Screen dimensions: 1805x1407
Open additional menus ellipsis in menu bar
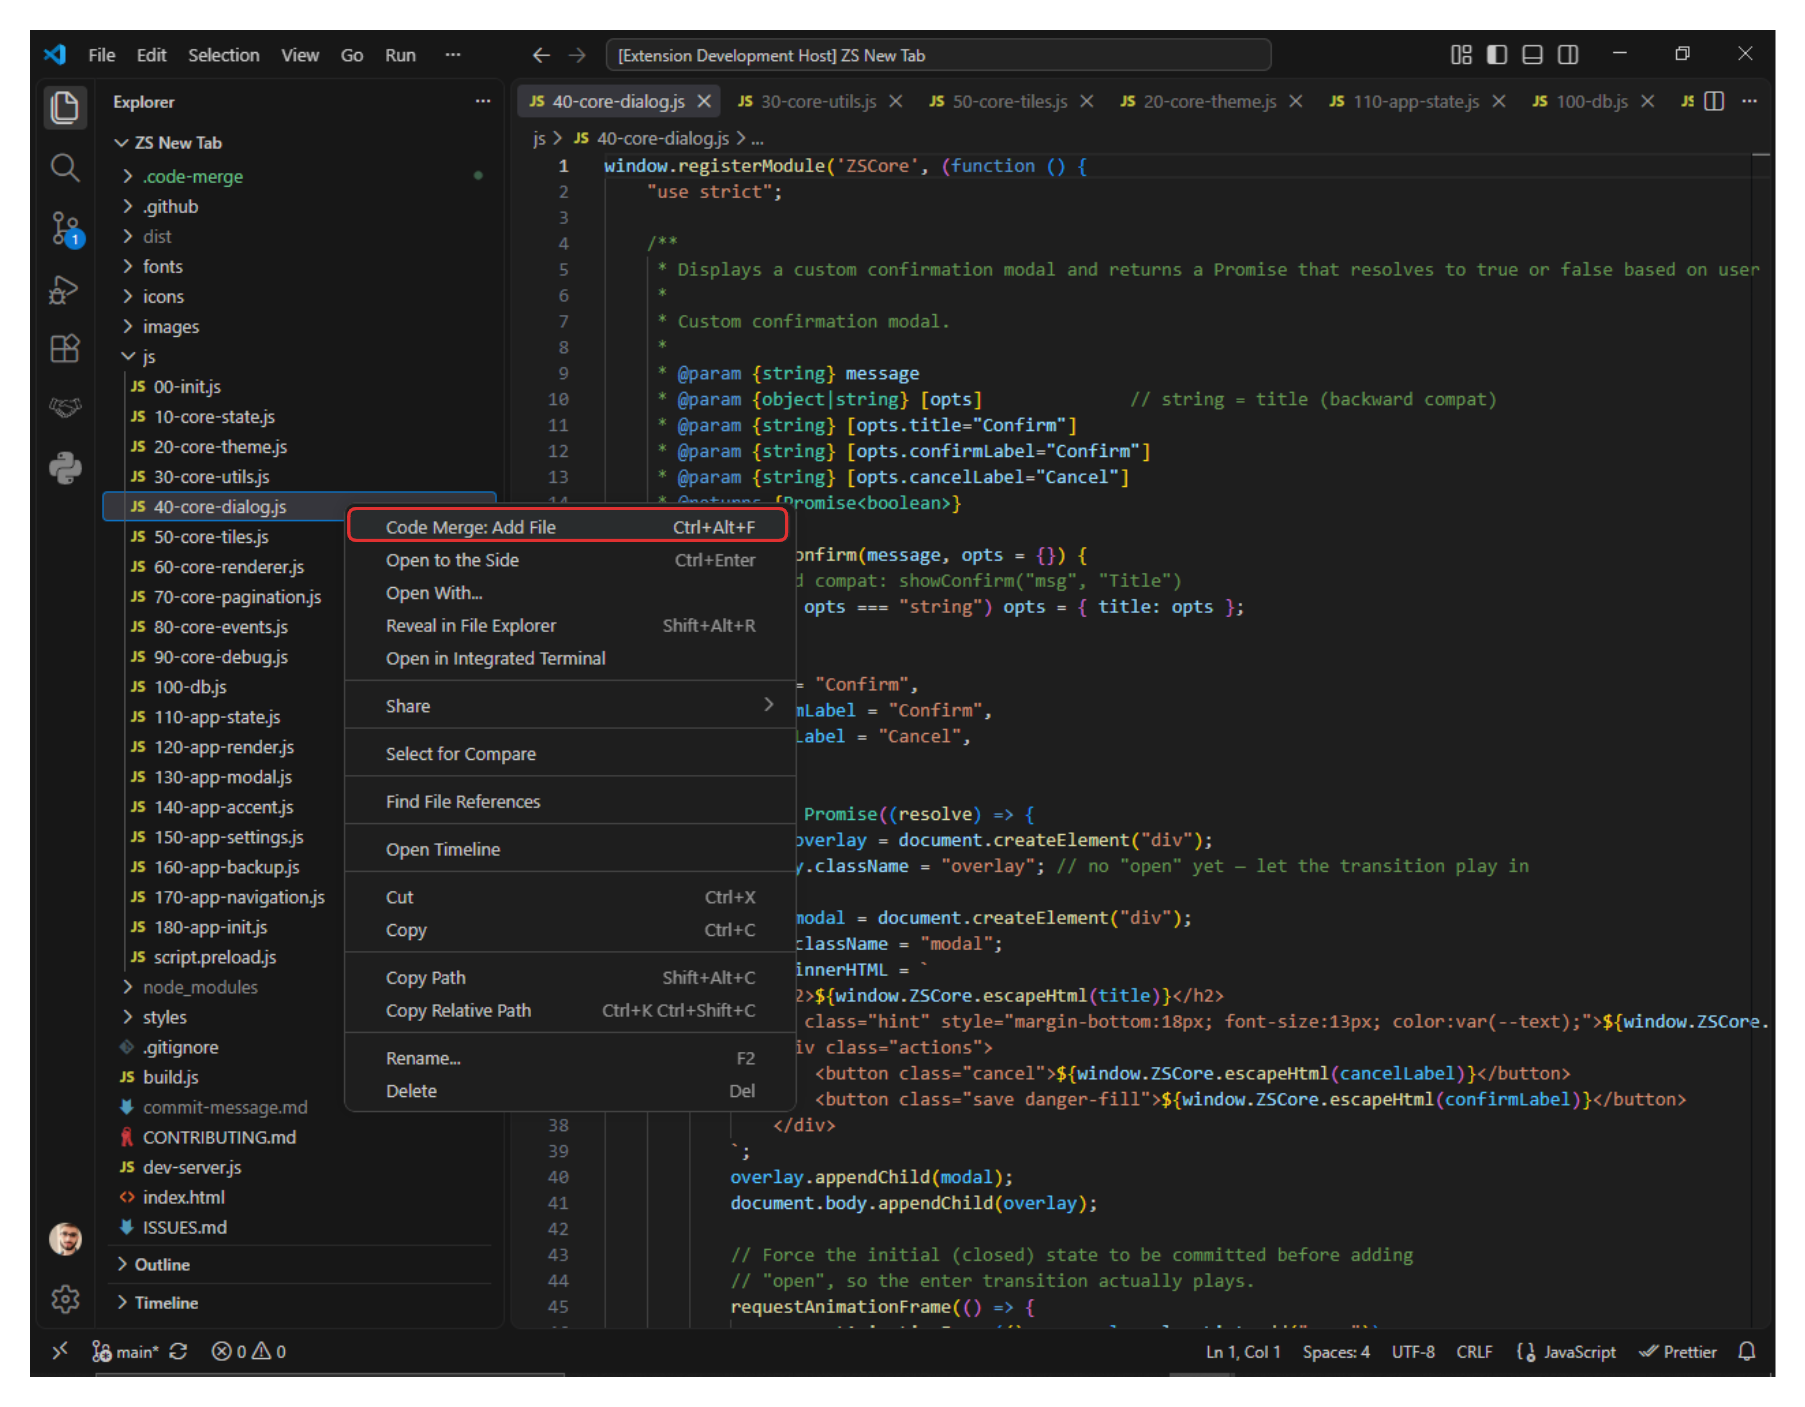pyautogui.click(x=453, y=55)
